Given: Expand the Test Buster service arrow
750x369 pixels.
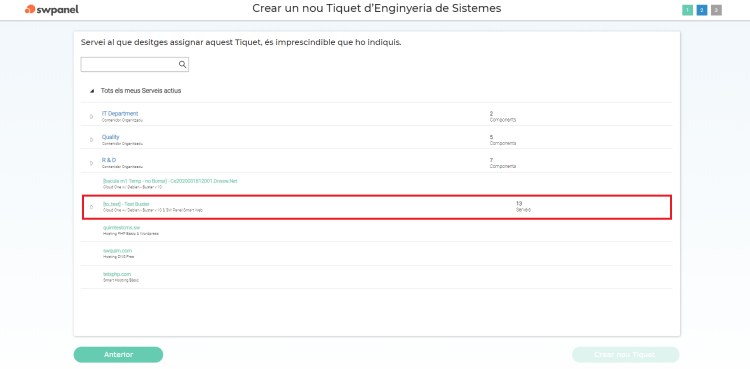Looking at the screenshot, I should (91, 207).
